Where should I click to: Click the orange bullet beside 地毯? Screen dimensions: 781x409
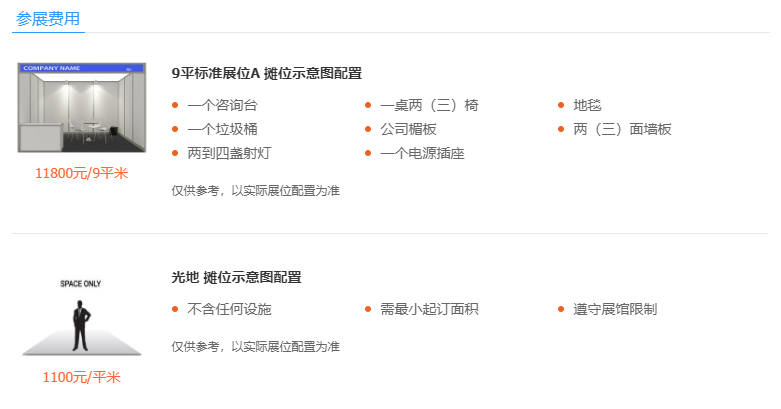click(561, 105)
